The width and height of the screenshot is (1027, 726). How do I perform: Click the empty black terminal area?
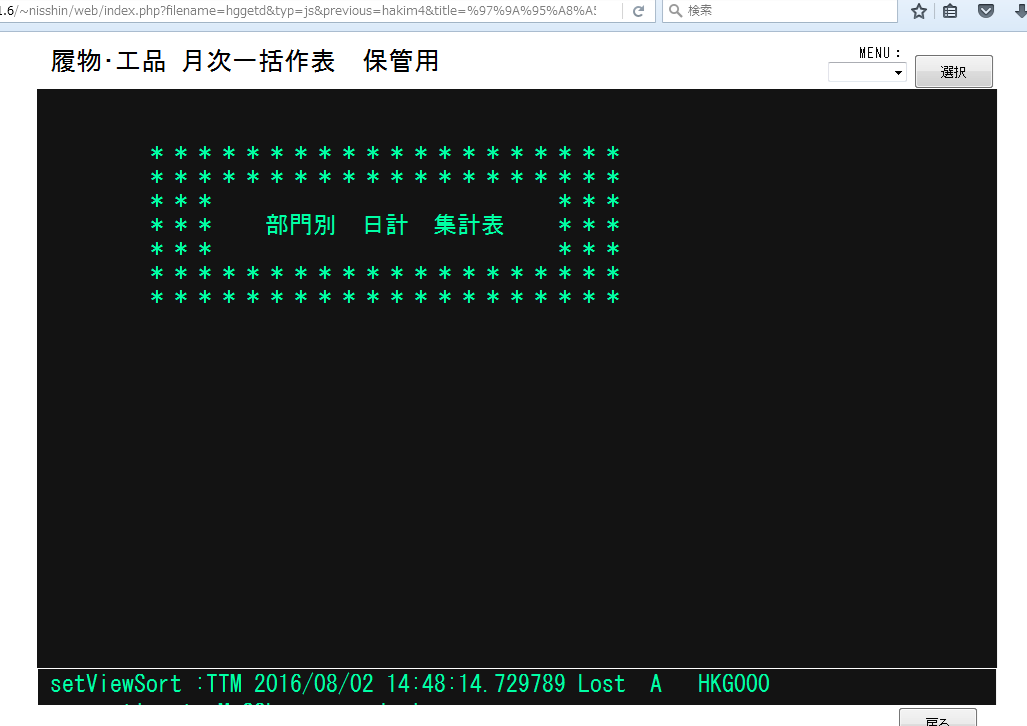[x=516, y=480]
